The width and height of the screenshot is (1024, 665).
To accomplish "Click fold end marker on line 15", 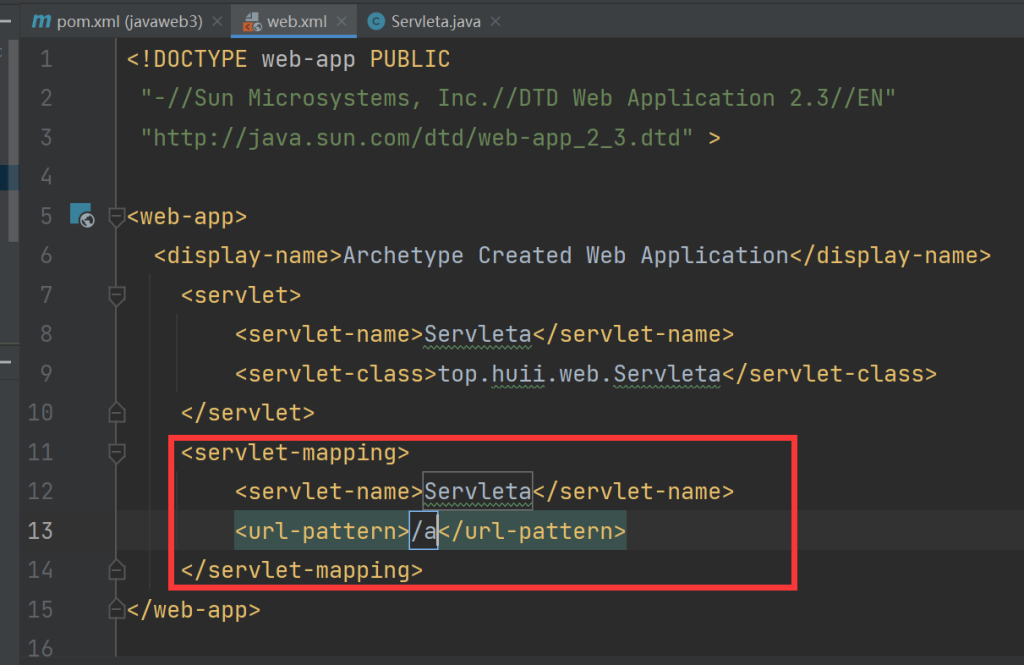I will click(x=116, y=609).
